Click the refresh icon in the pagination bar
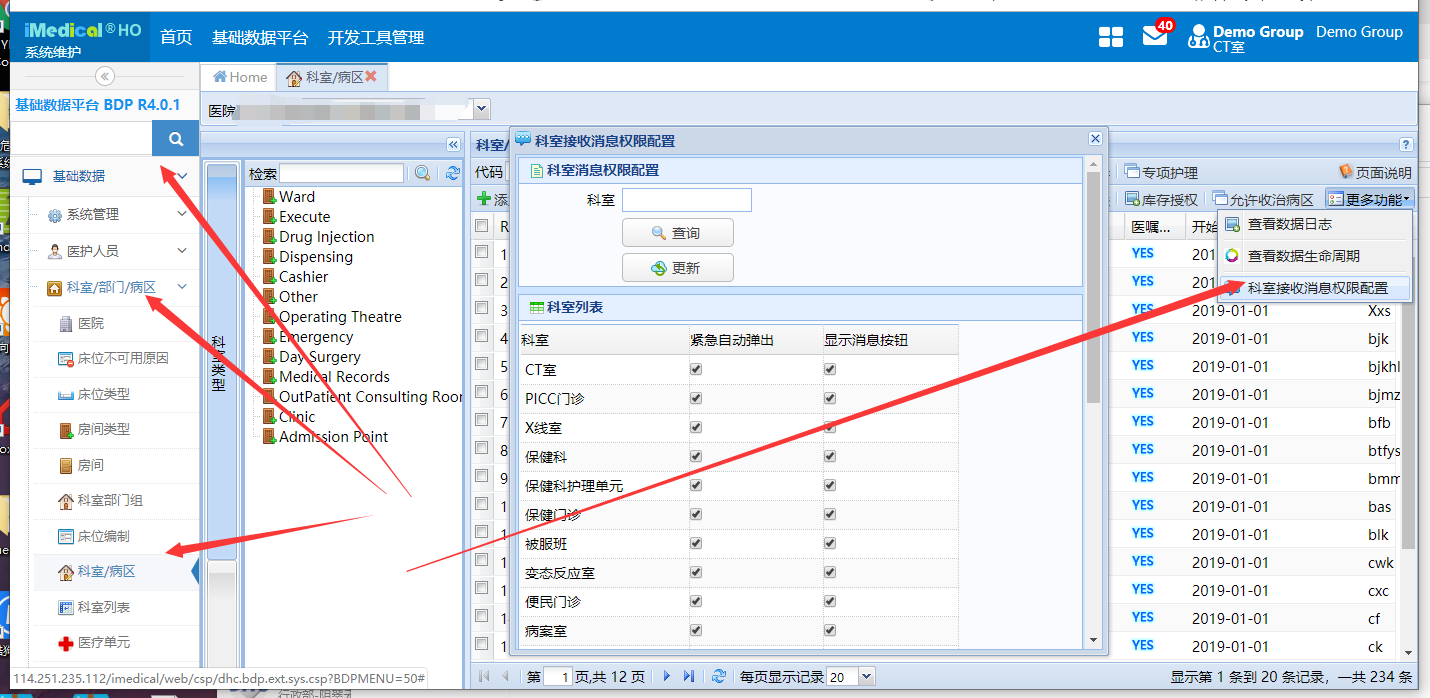Image resolution: width=1430 pixels, height=698 pixels. tap(719, 676)
